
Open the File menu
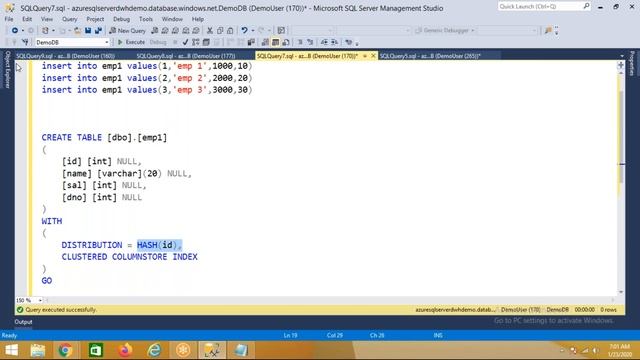point(9,19)
